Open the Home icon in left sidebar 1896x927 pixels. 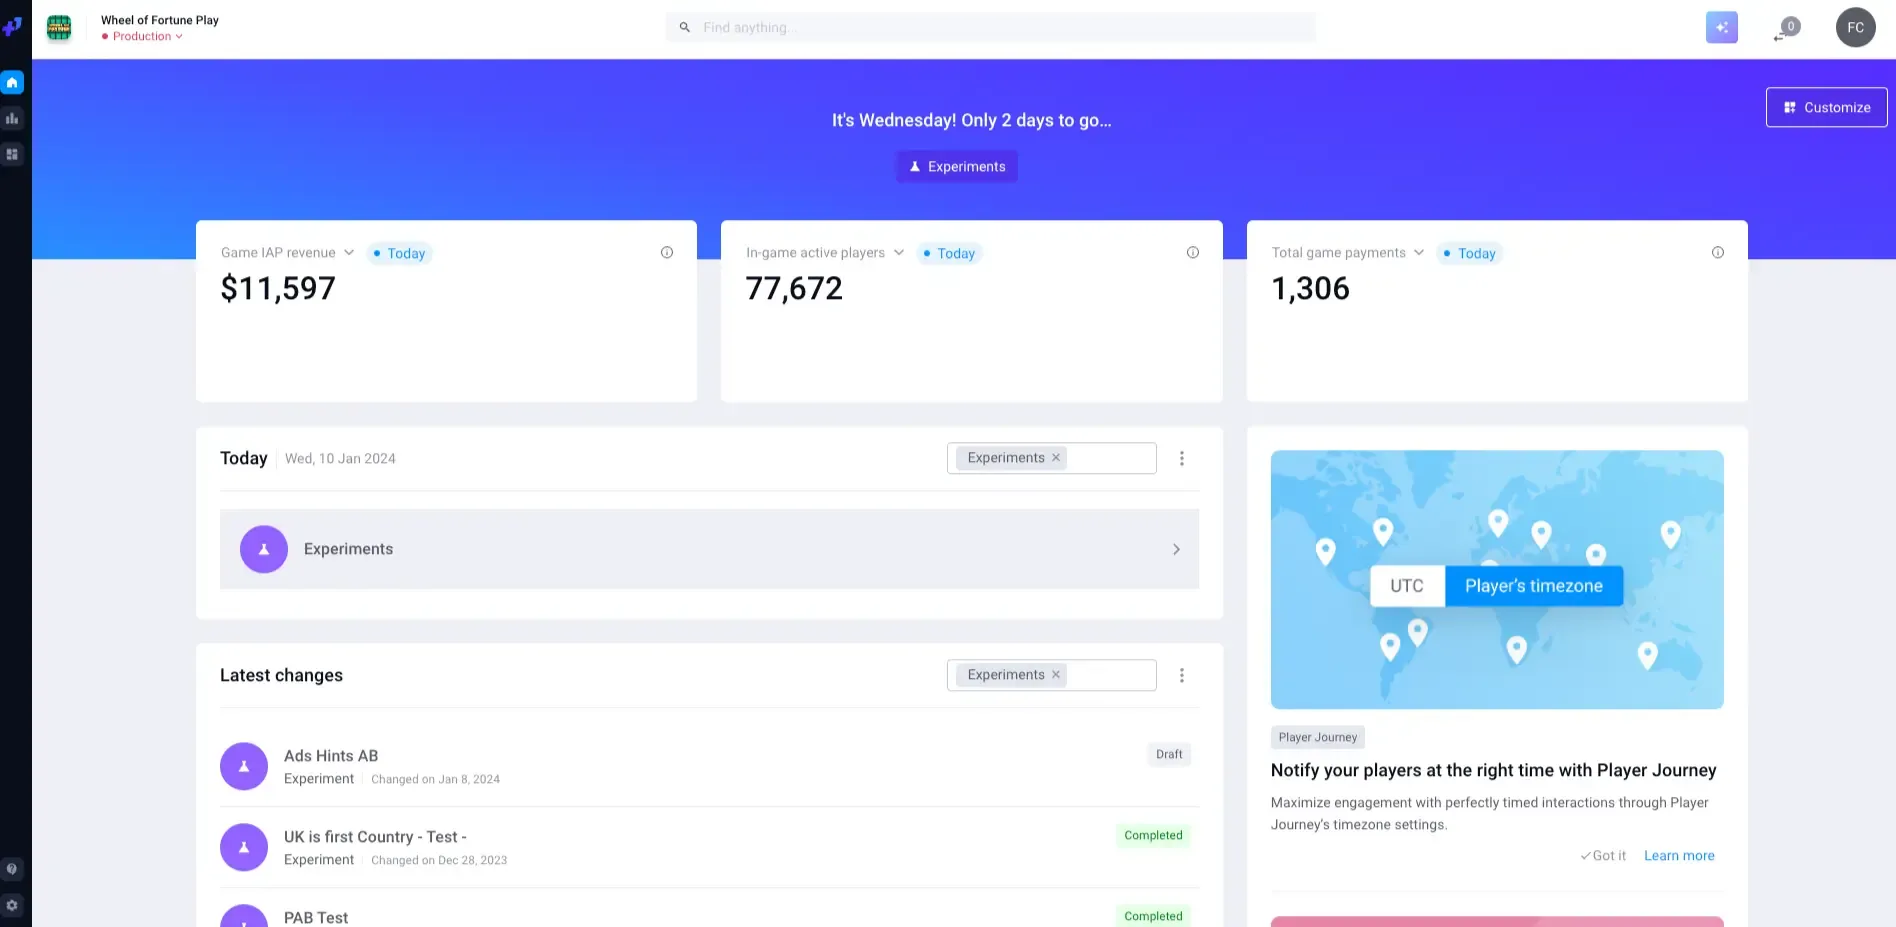point(12,83)
